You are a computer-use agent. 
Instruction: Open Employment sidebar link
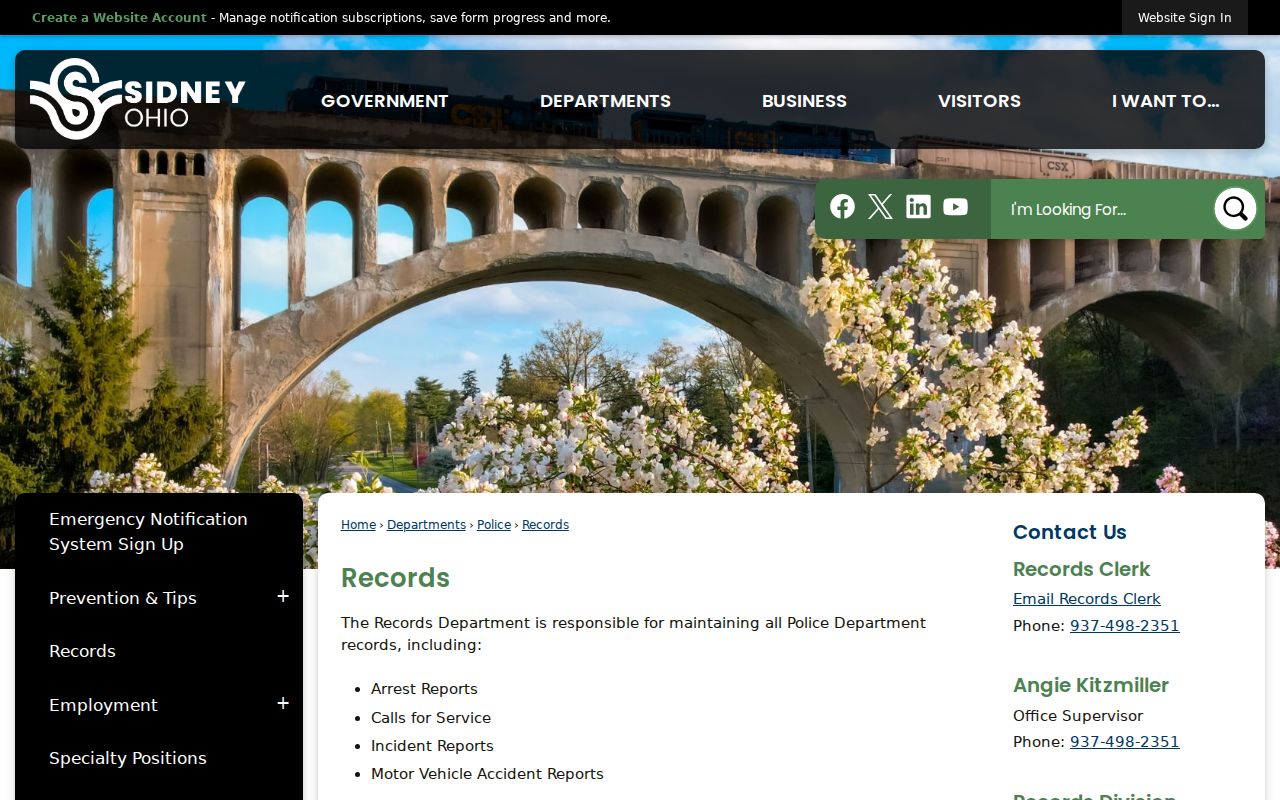[x=103, y=705]
